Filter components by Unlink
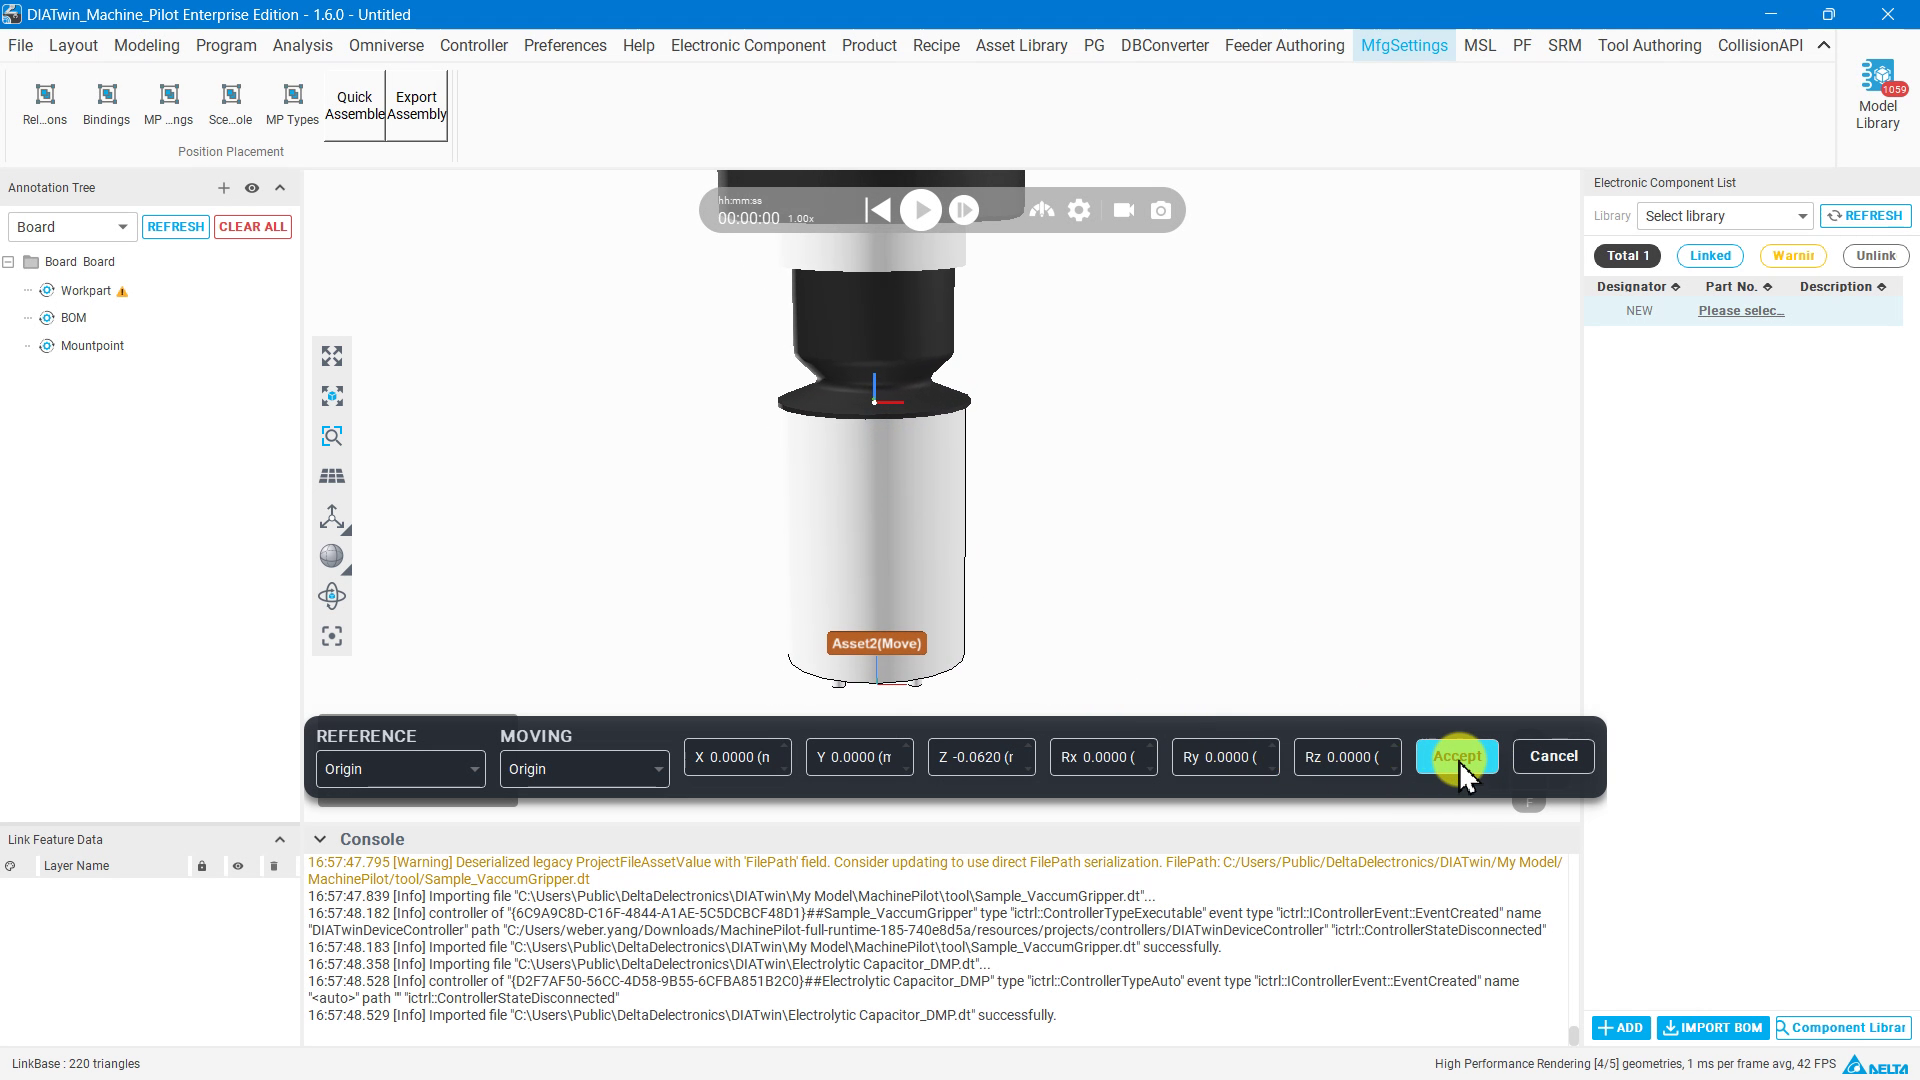Viewport: 1920px width, 1080px height. [1876, 256]
